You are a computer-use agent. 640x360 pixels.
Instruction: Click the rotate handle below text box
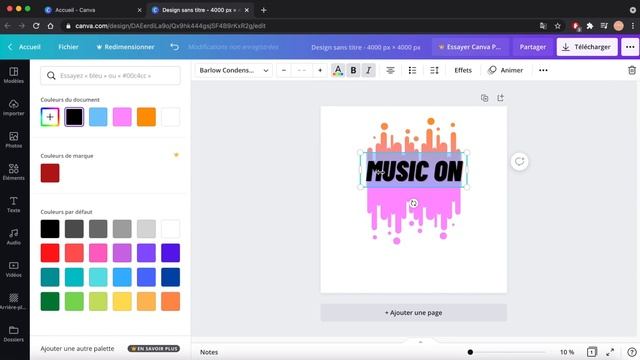click(x=413, y=203)
